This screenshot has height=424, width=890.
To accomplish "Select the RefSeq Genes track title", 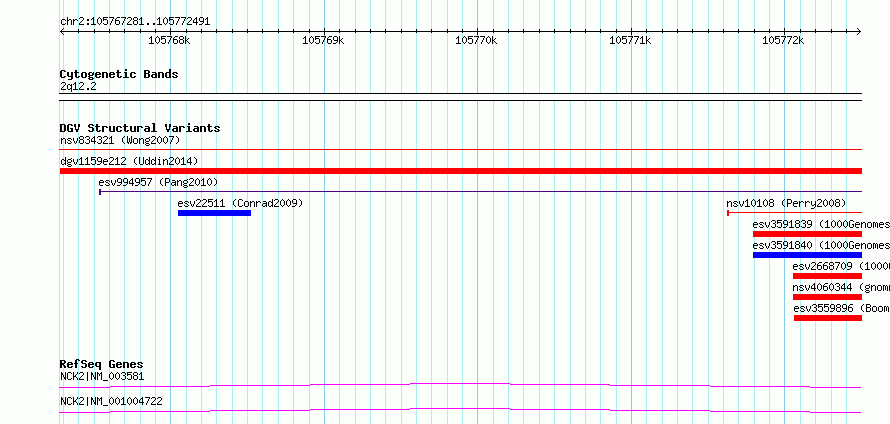I will point(102,364).
